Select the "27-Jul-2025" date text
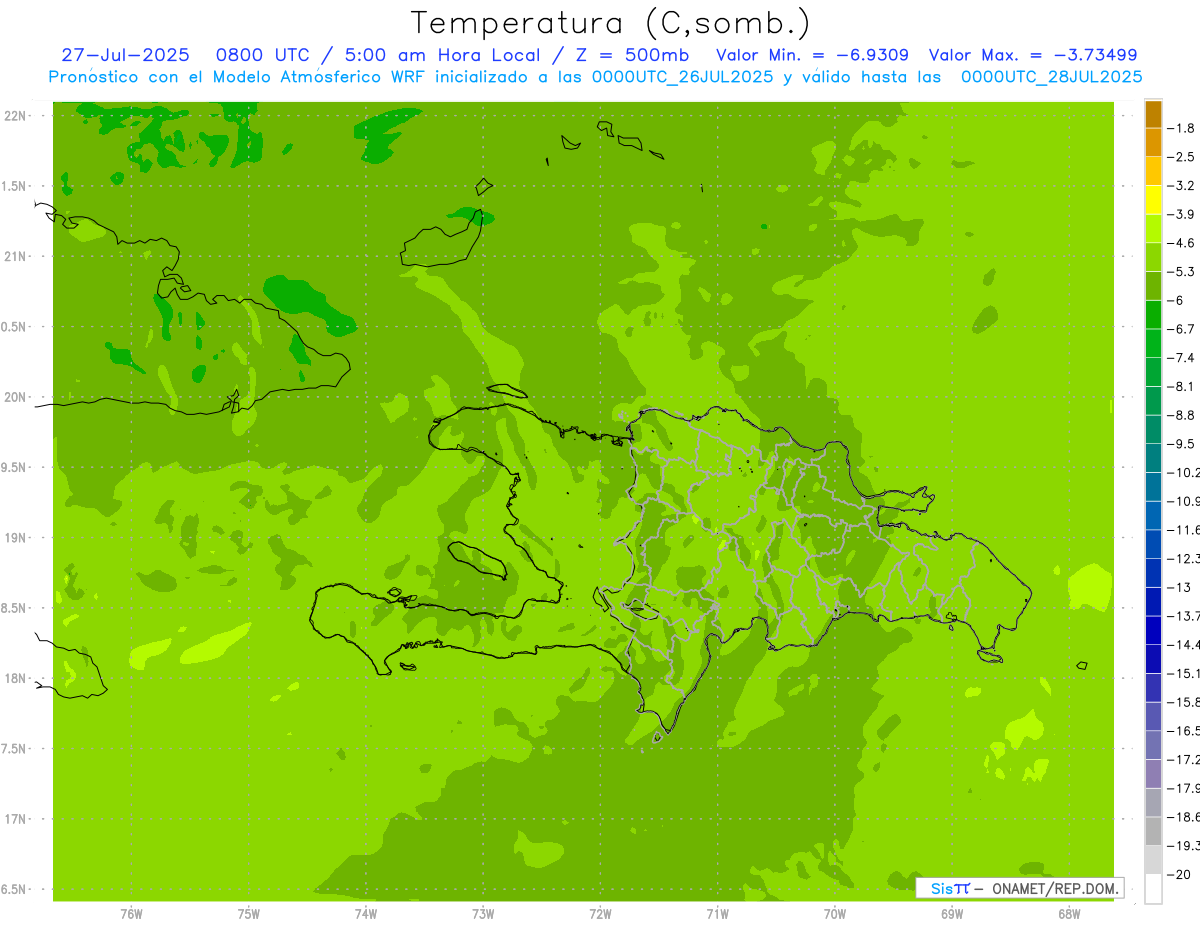 125,55
